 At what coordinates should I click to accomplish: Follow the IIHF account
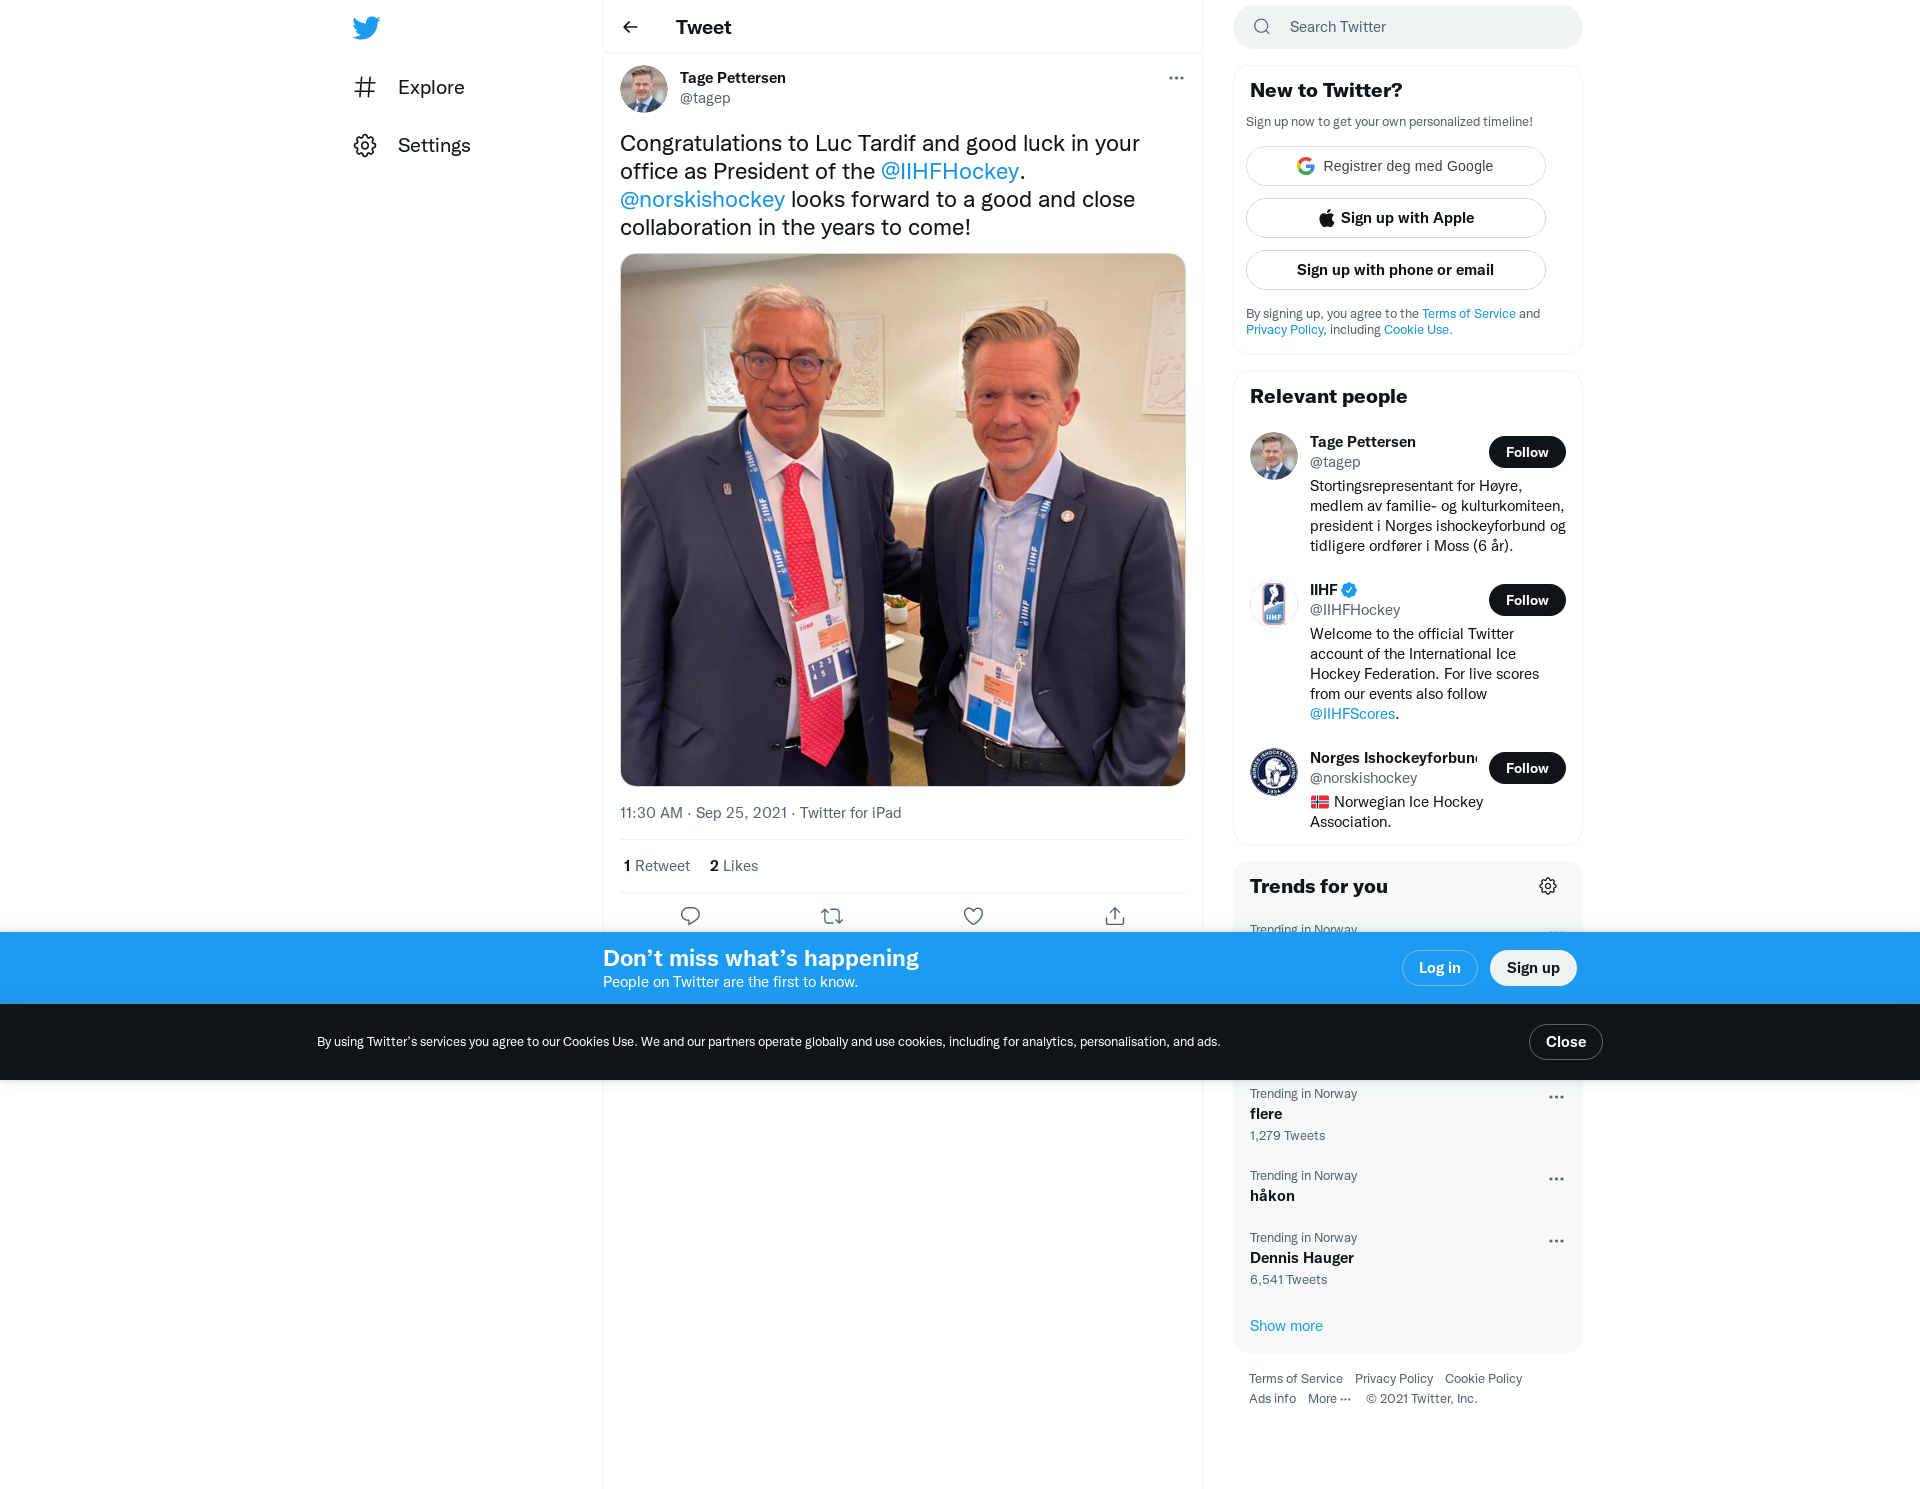click(x=1527, y=600)
